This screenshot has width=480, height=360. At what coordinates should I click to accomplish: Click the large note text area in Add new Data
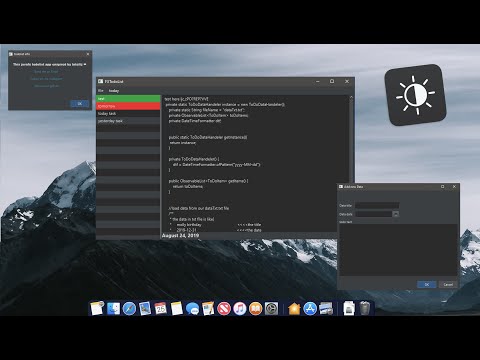click(398, 250)
